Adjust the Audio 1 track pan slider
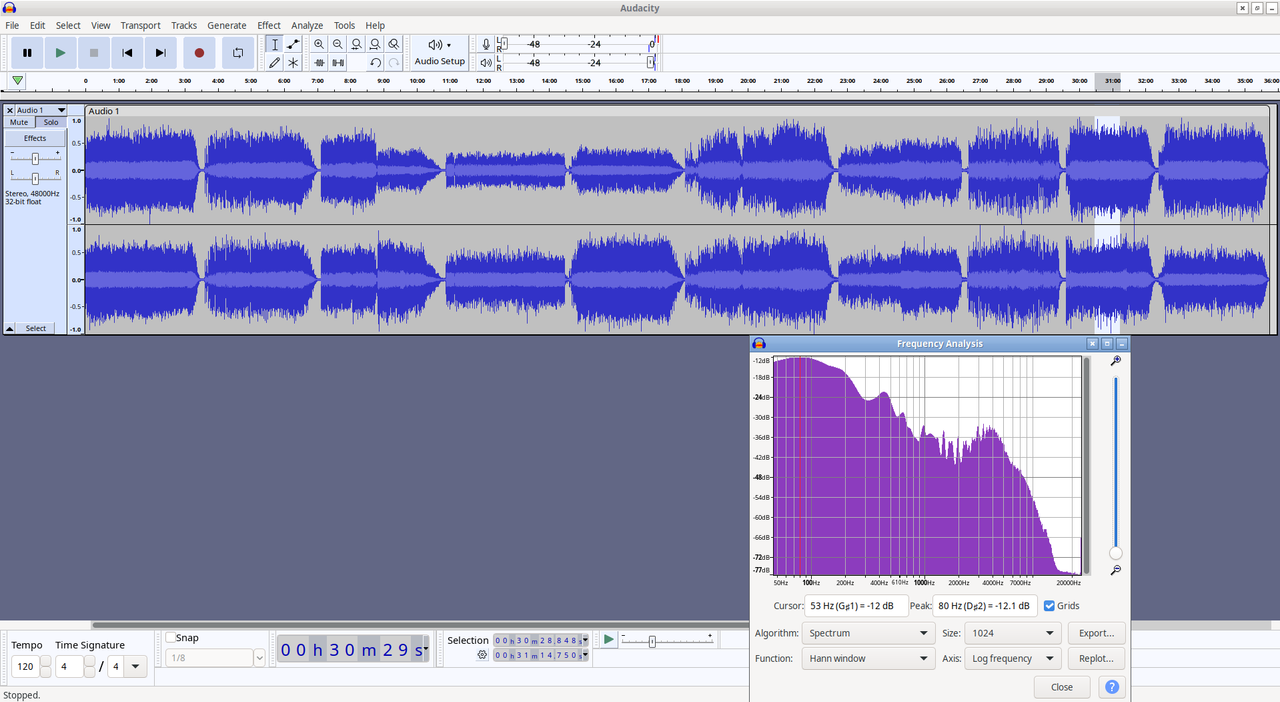 (35, 178)
